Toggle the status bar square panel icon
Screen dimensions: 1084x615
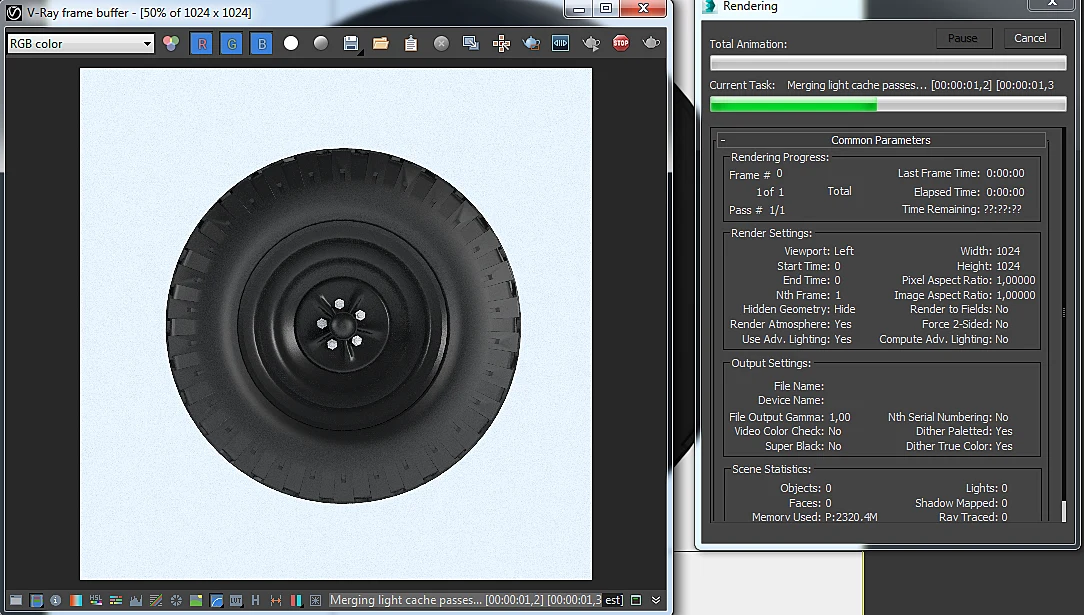coord(636,600)
